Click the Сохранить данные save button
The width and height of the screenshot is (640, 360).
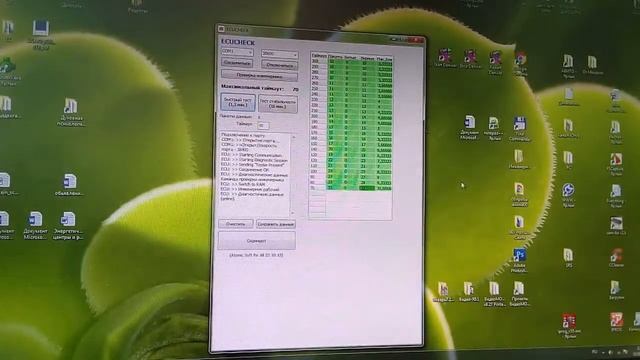[276, 224]
